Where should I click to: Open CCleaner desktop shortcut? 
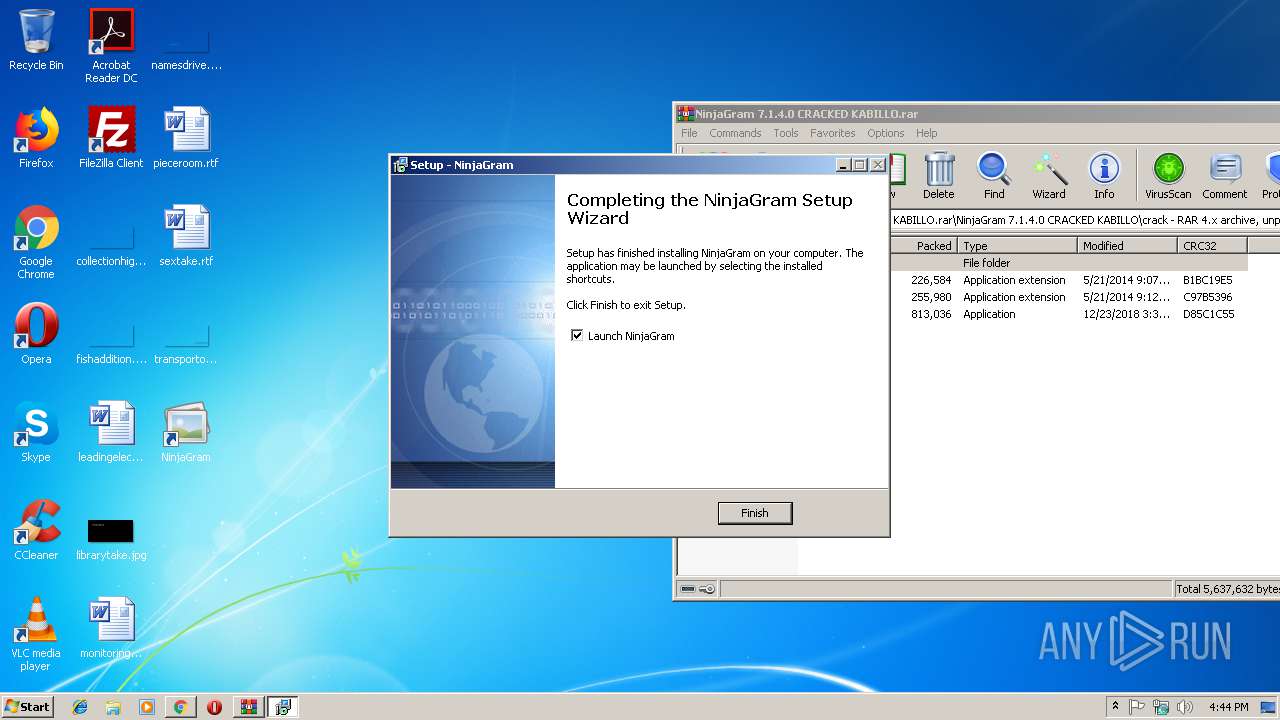(x=36, y=530)
